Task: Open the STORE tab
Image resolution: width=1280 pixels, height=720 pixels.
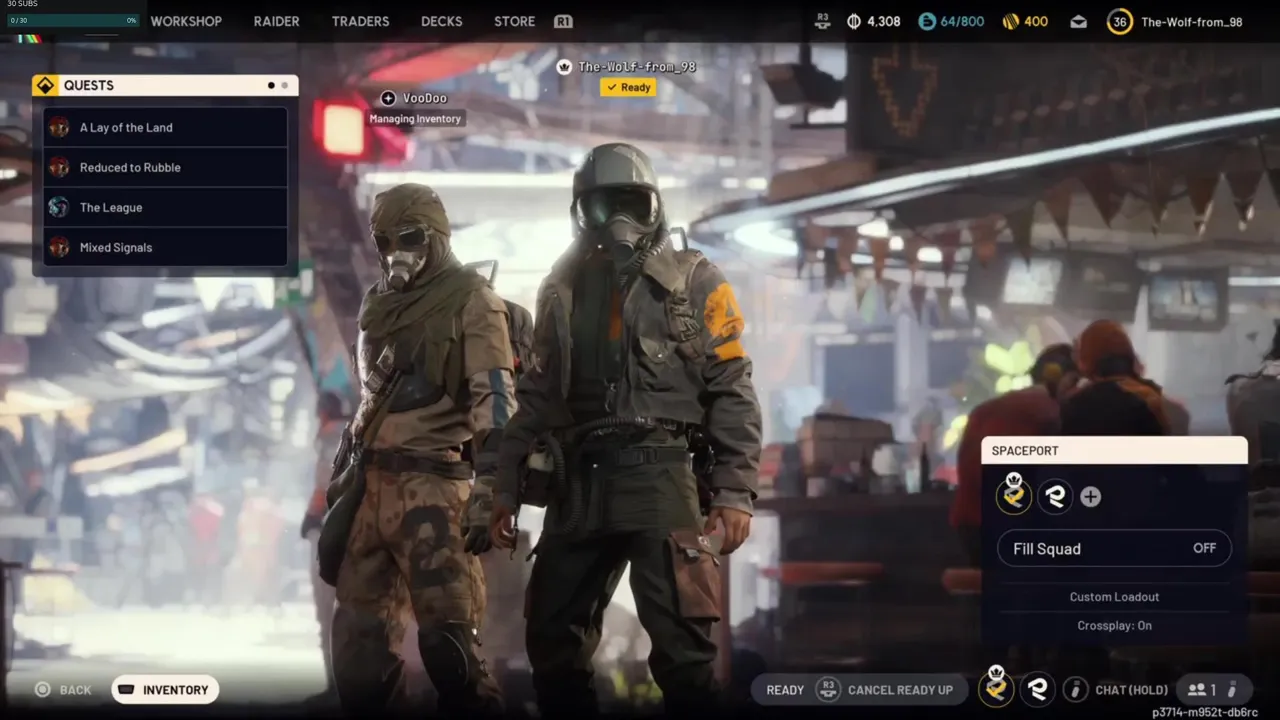Action: [x=514, y=21]
